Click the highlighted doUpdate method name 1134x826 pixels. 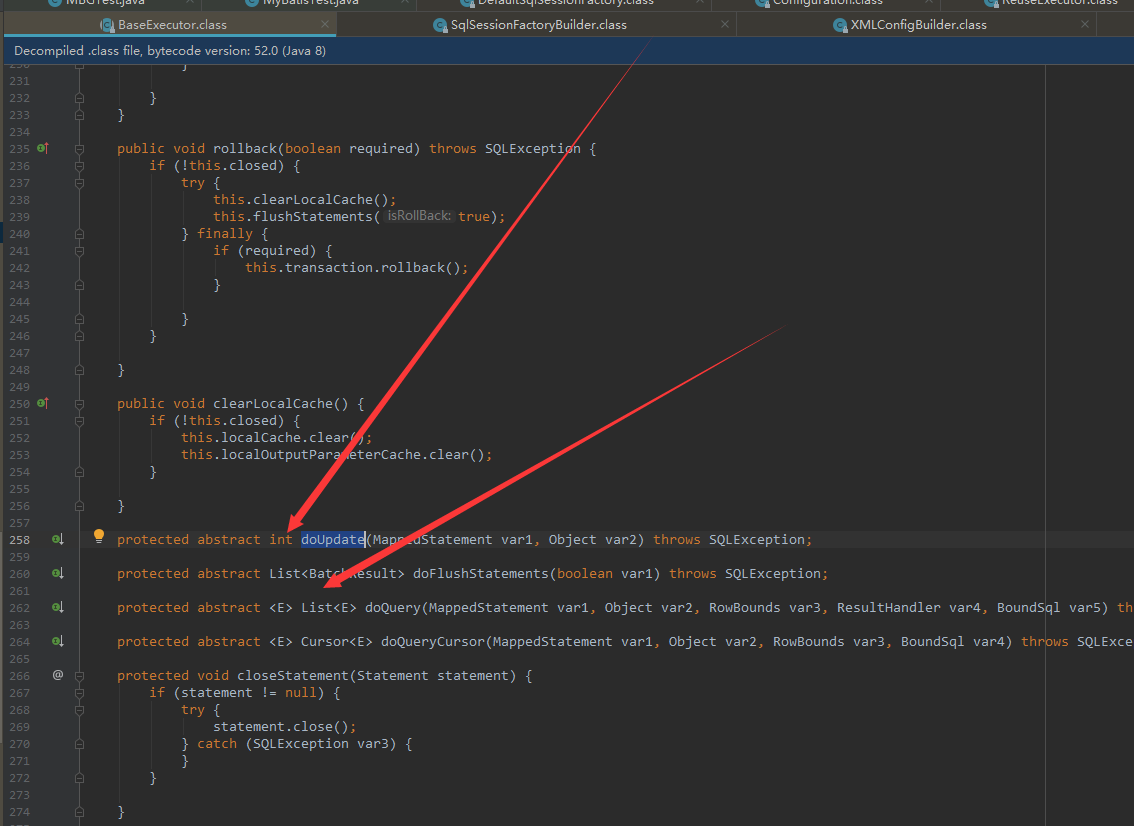pyautogui.click(x=333, y=540)
